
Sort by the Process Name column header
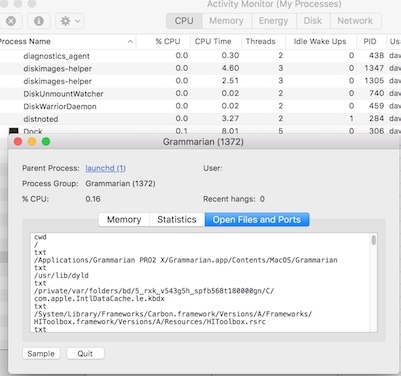pos(67,42)
